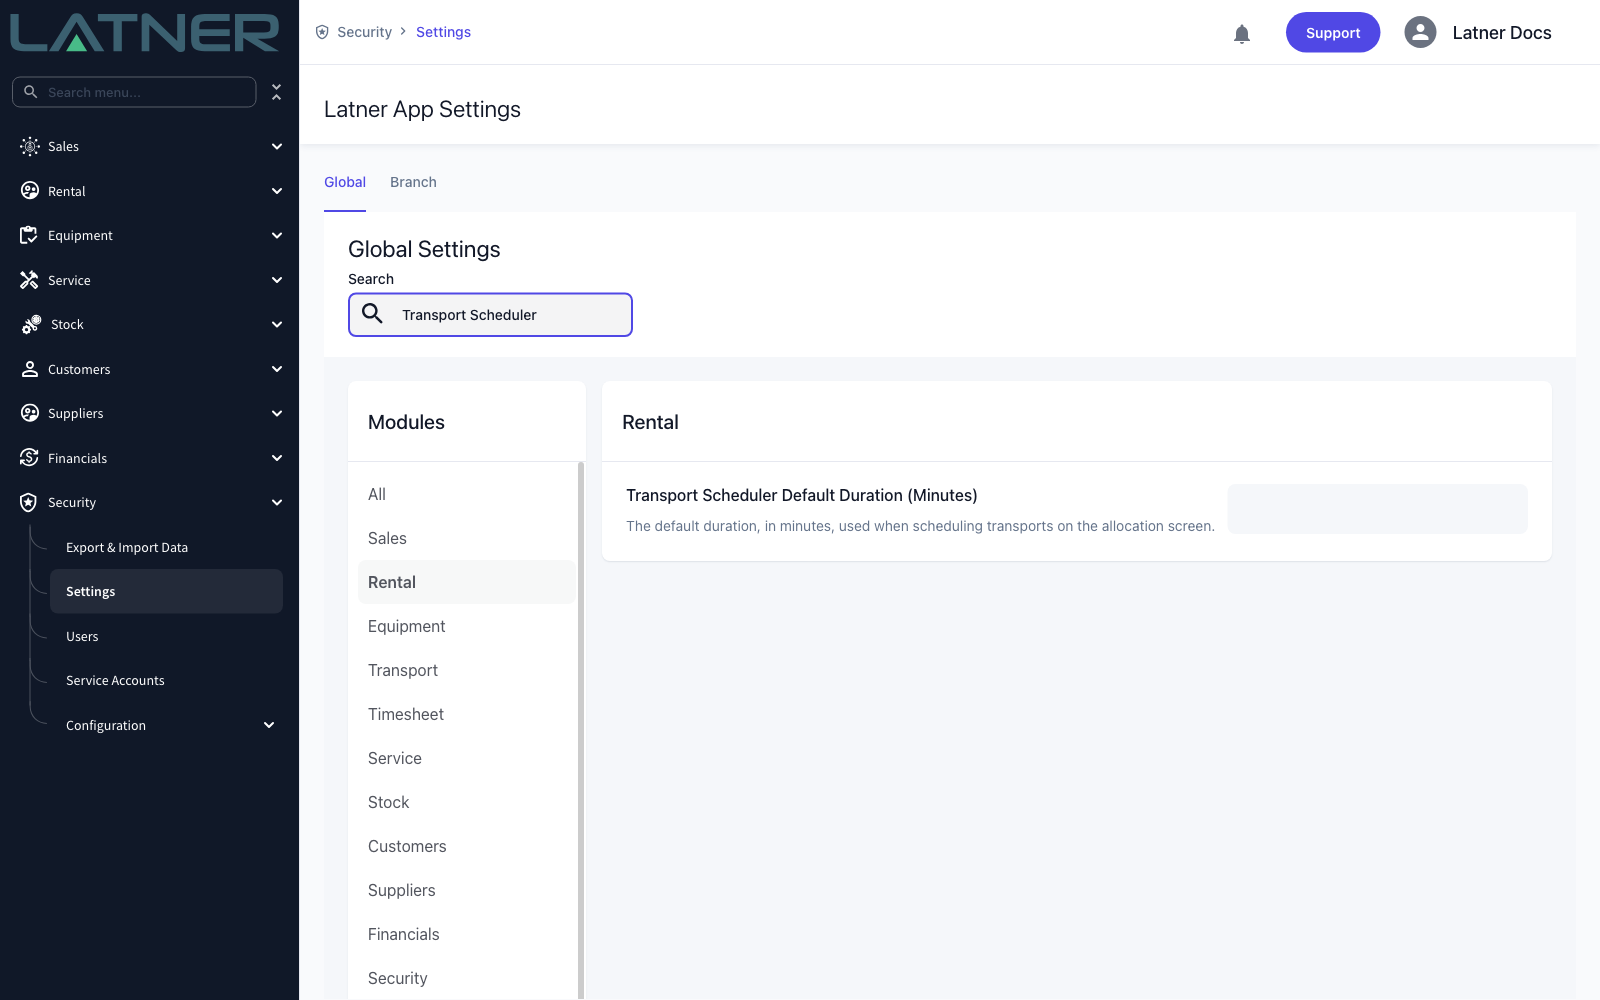Select the Service module
This screenshot has height=1000, width=1600.
(466, 758)
